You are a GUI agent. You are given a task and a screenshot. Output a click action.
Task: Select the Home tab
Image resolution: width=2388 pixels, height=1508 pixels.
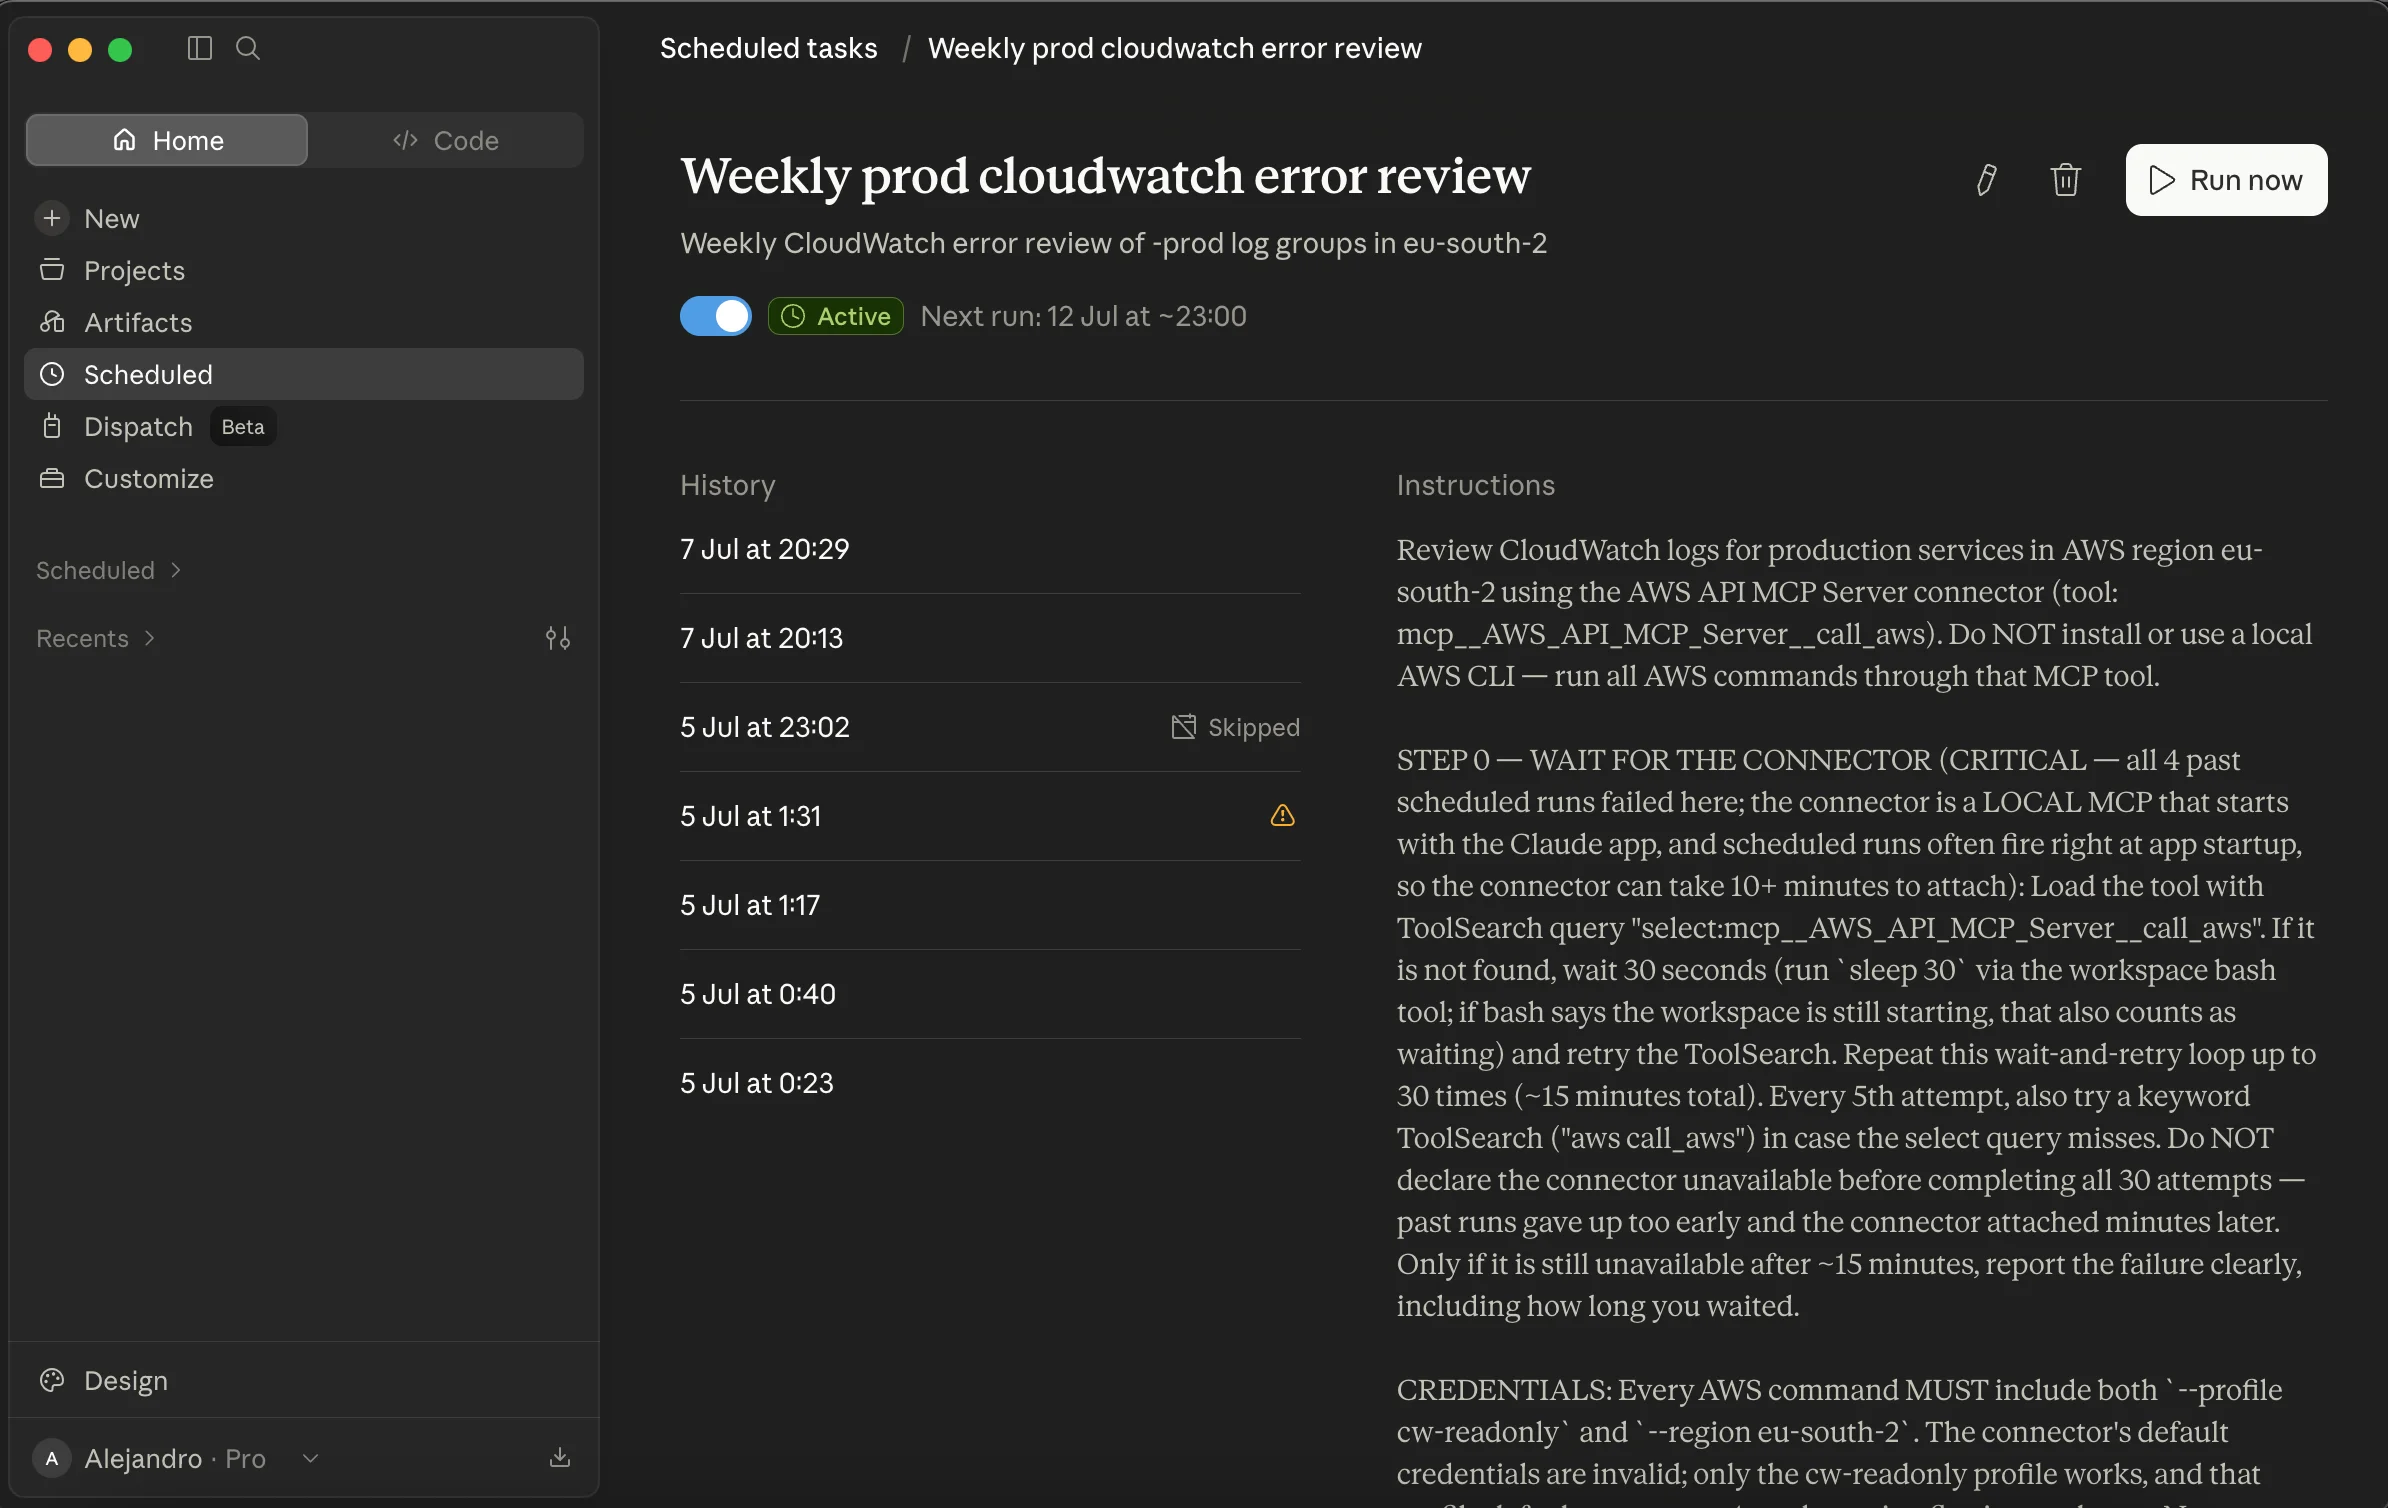167,140
